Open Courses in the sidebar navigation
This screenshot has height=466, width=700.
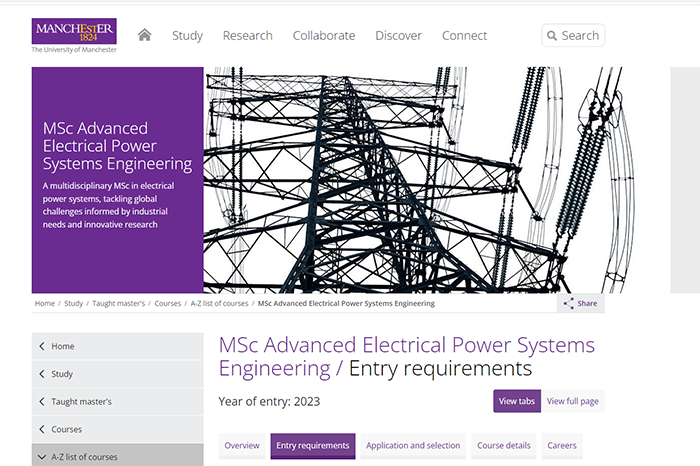(x=117, y=429)
